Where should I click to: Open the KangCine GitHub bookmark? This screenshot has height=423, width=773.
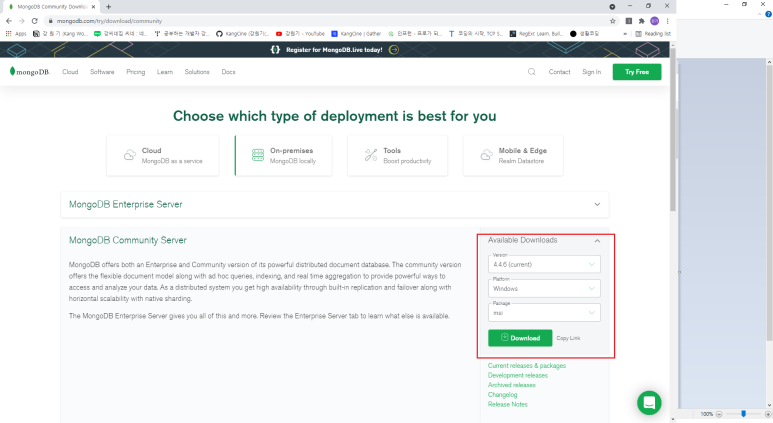[x=243, y=34]
